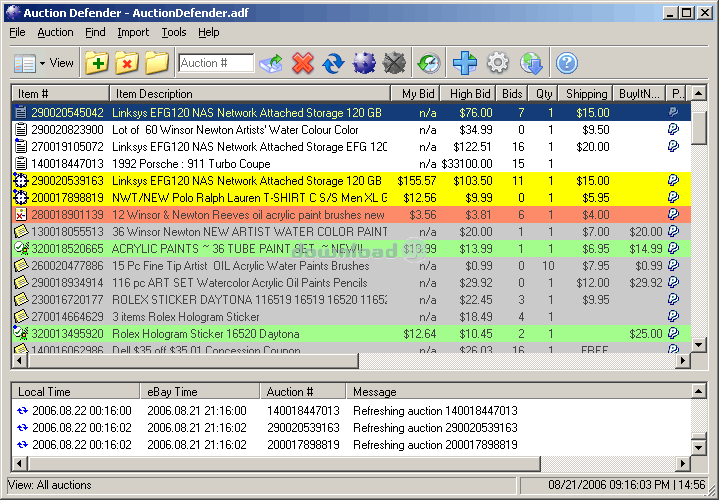
Task: Click the plain yellow folder toolbar icon
Action: coord(157,64)
